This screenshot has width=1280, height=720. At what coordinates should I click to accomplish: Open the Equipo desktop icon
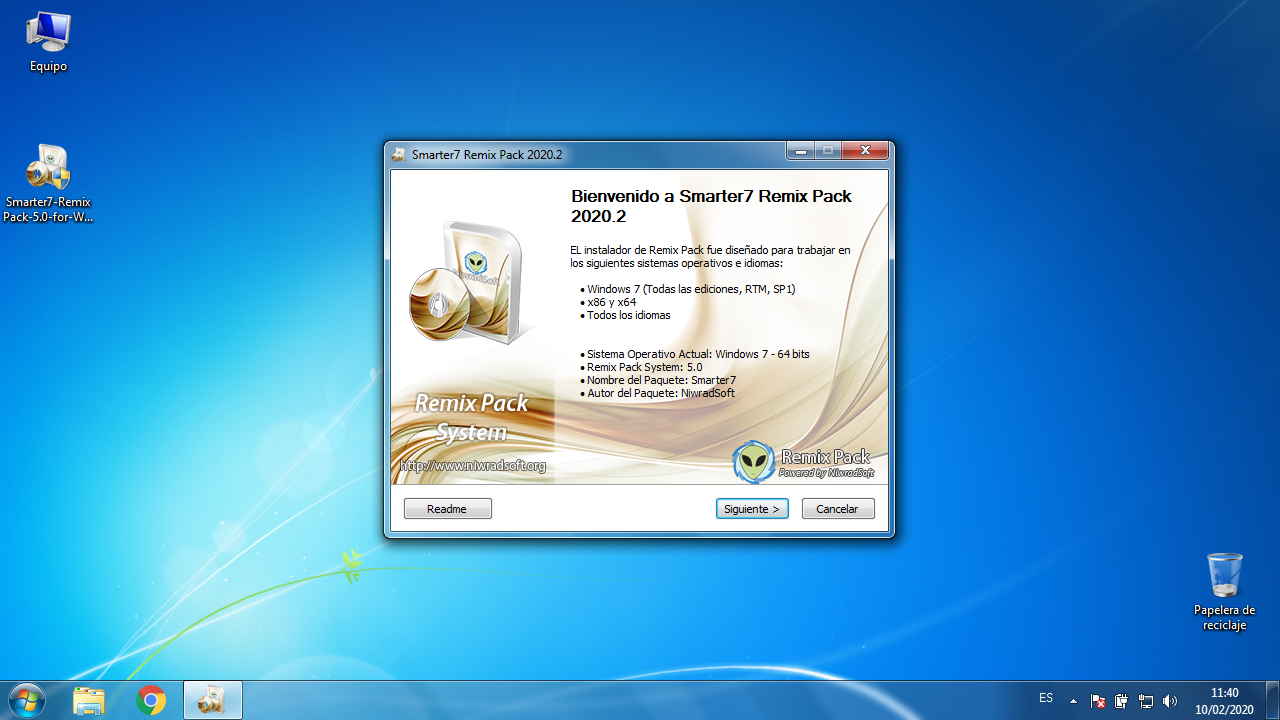pos(48,43)
